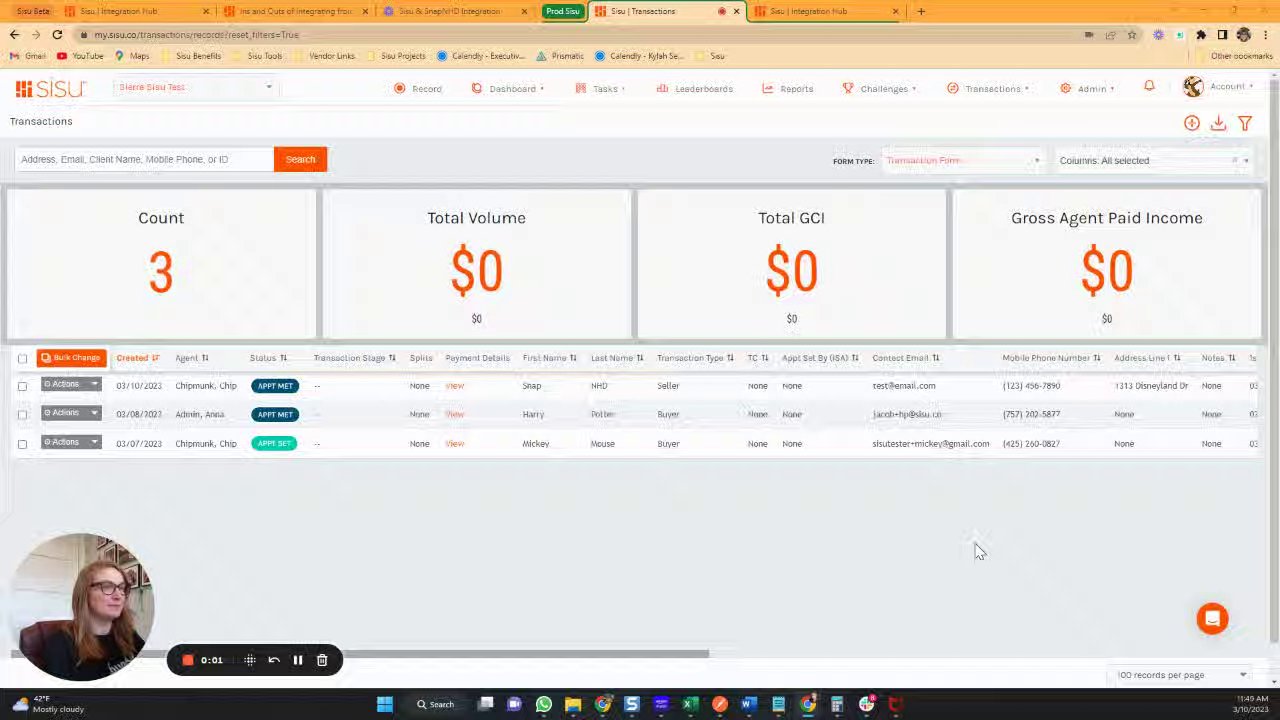Go to Leaderboards
This screenshot has height=720, width=1280.
695,89
